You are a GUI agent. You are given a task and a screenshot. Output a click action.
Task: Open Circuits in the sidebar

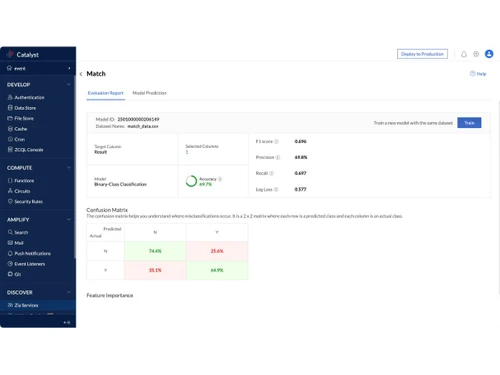(x=19, y=191)
